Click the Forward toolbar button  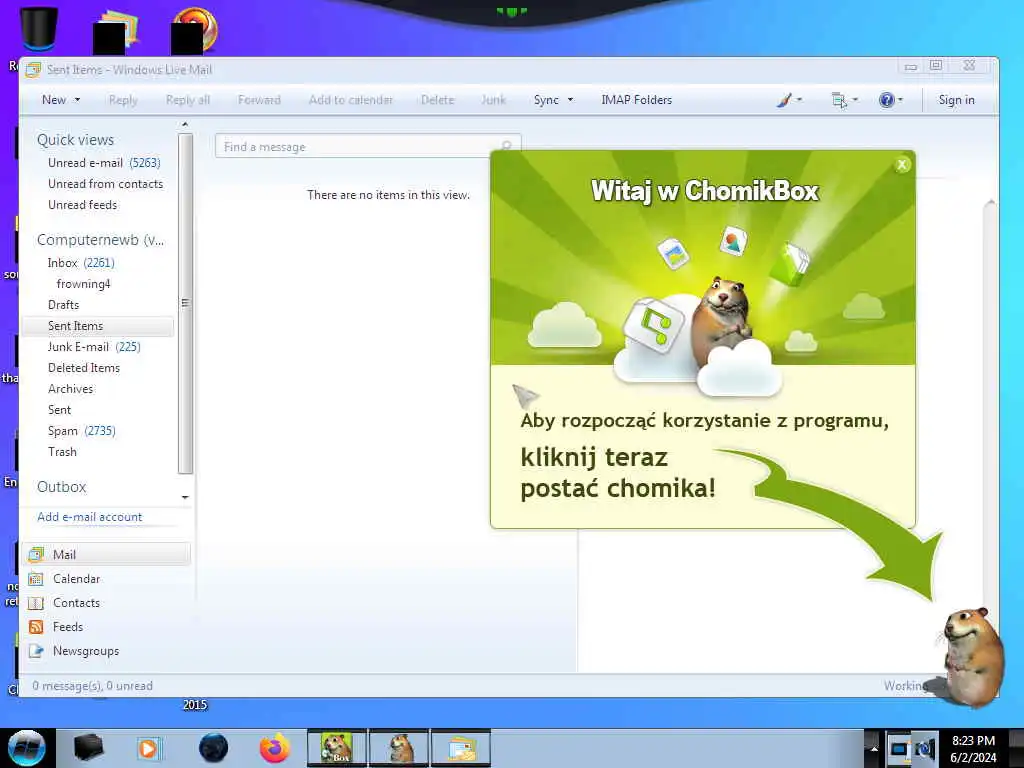(259, 100)
